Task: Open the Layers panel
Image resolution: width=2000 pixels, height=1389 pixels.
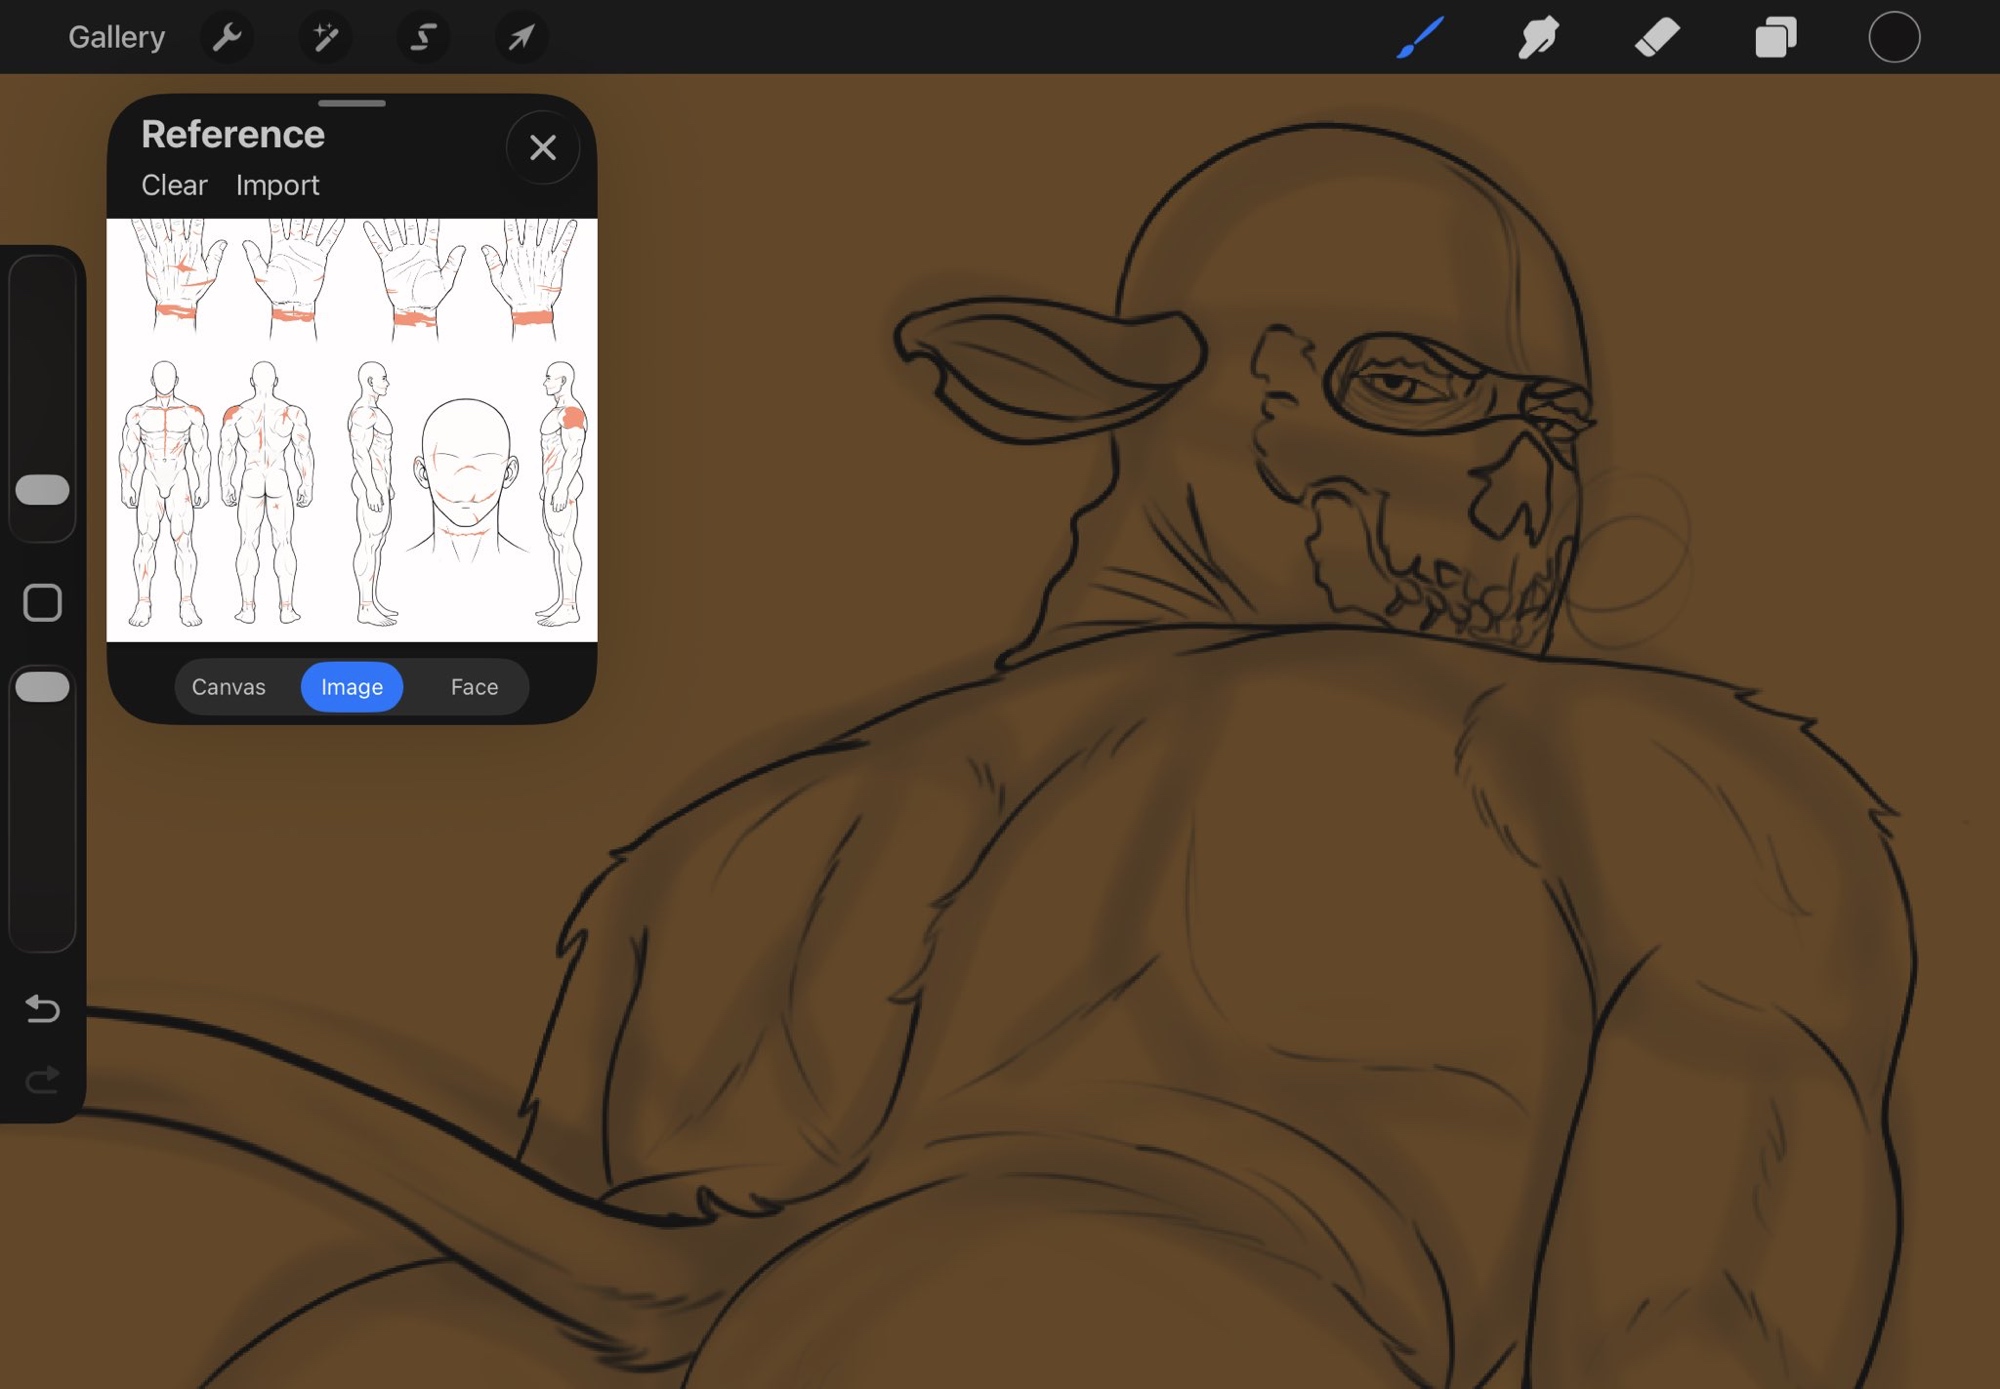Action: [1776, 38]
